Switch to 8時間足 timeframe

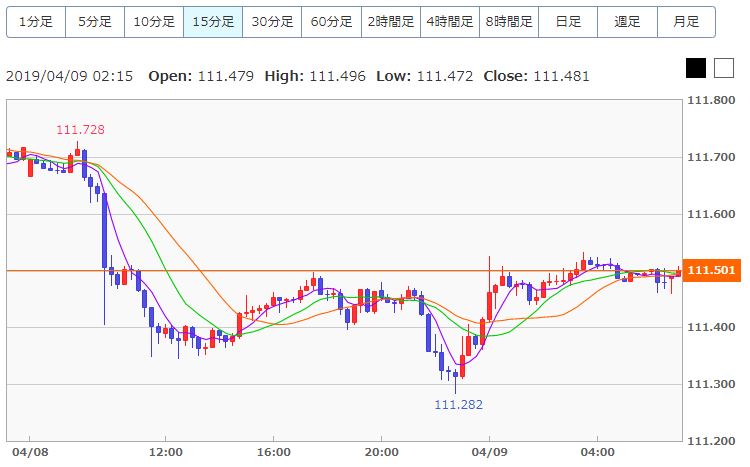[x=509, y=22]
